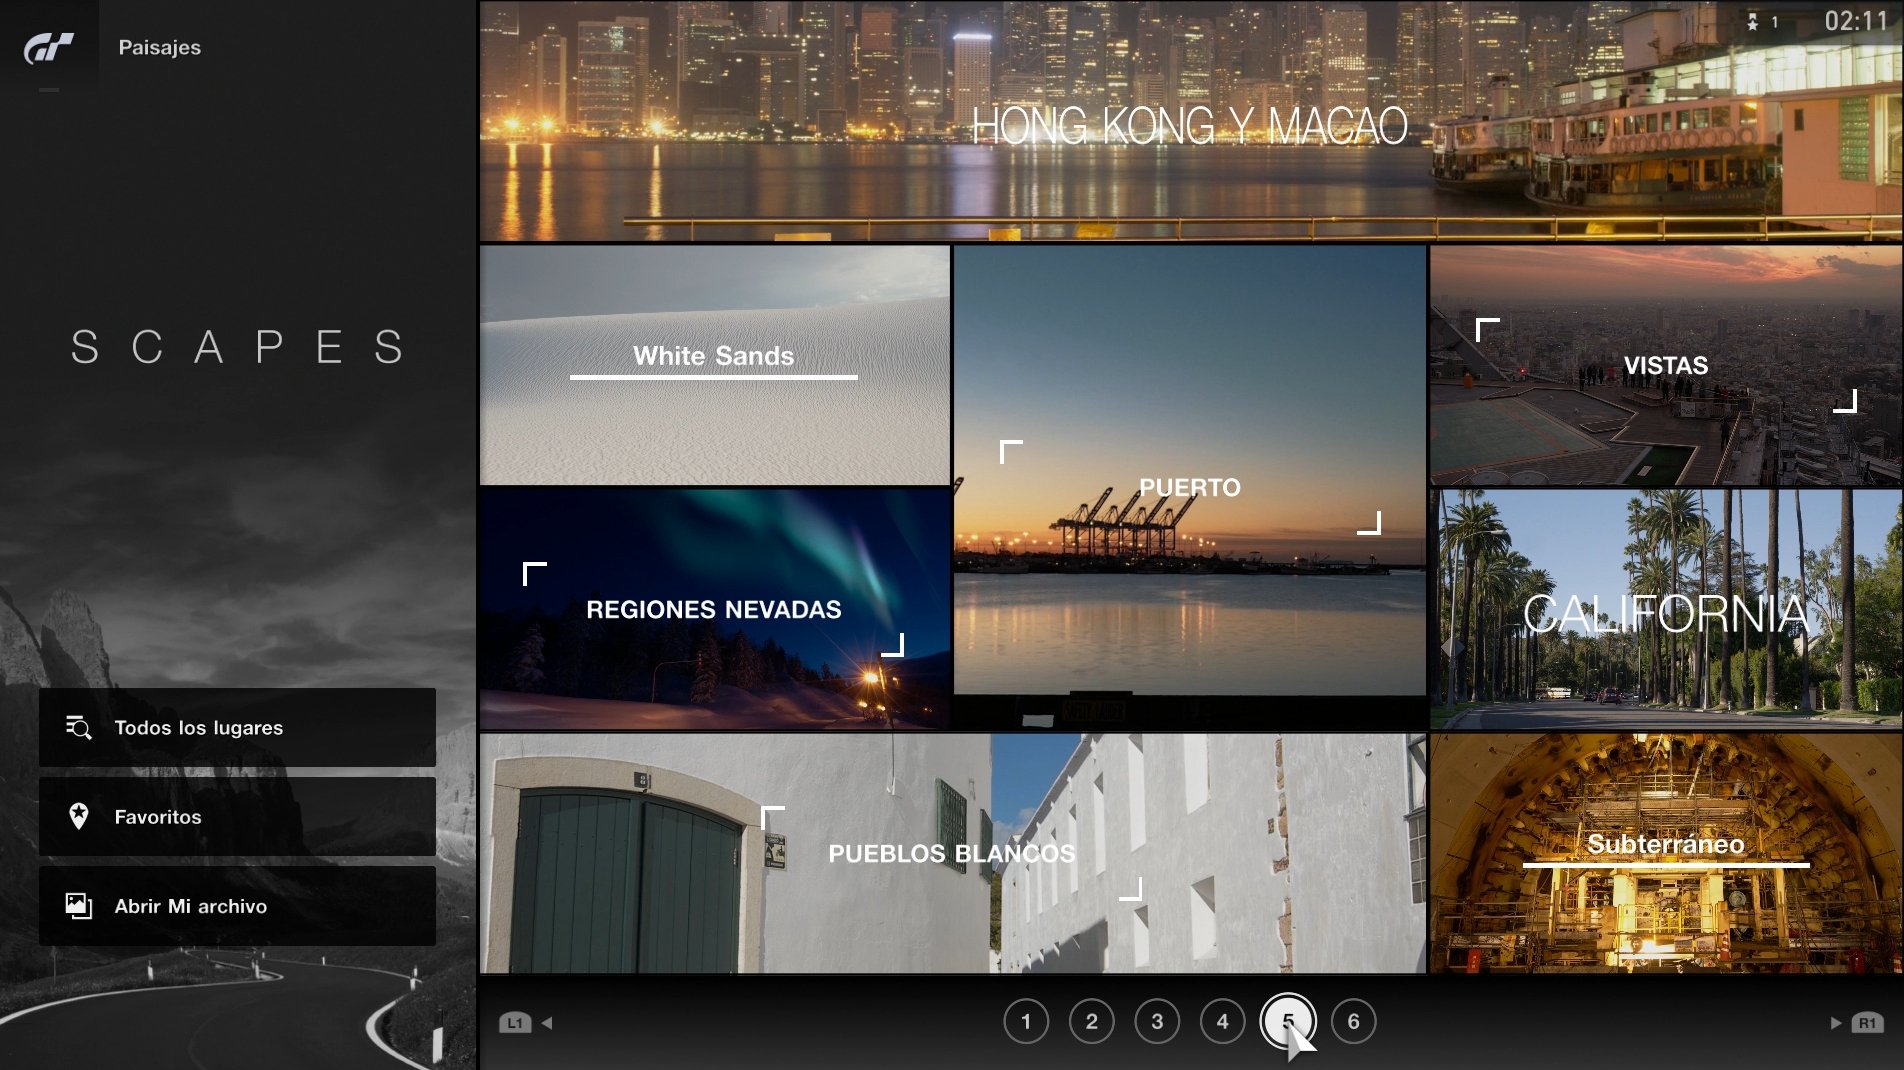
Task: Open the Favoritos list
Action: click(237, 816)
